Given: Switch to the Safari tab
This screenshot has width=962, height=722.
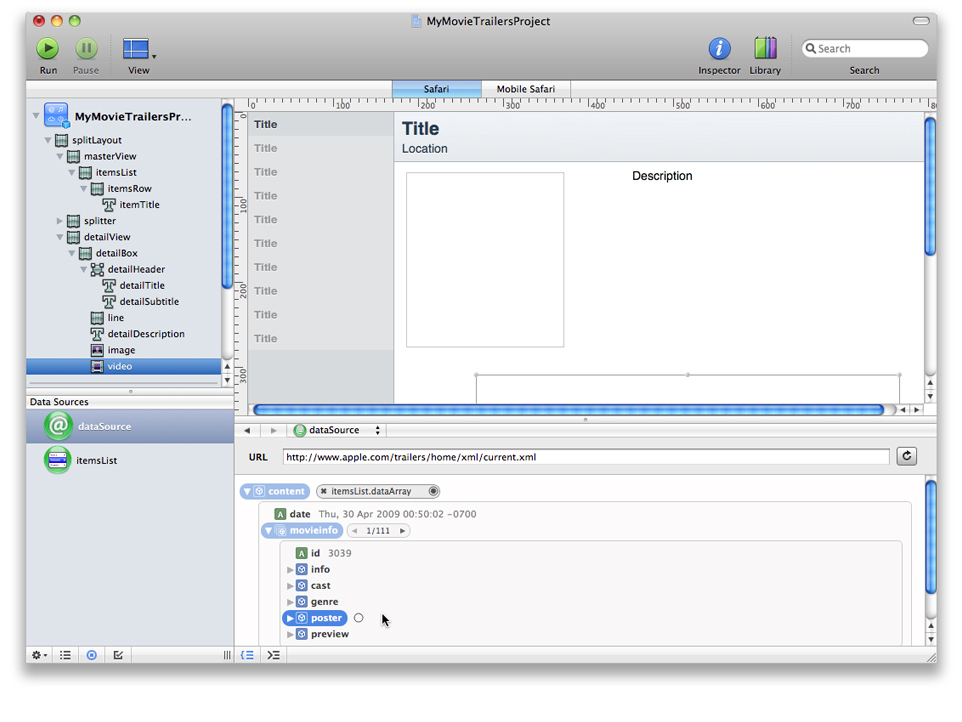Looking at the screenshot, I should [x=436, y=89].
